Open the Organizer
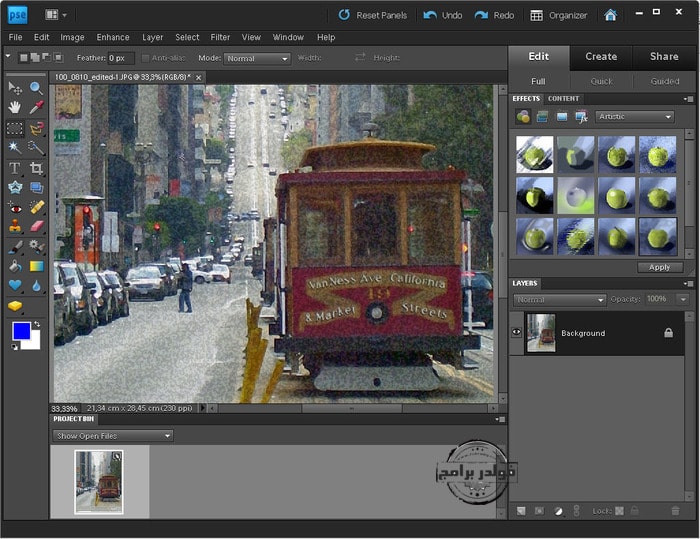 558,15
